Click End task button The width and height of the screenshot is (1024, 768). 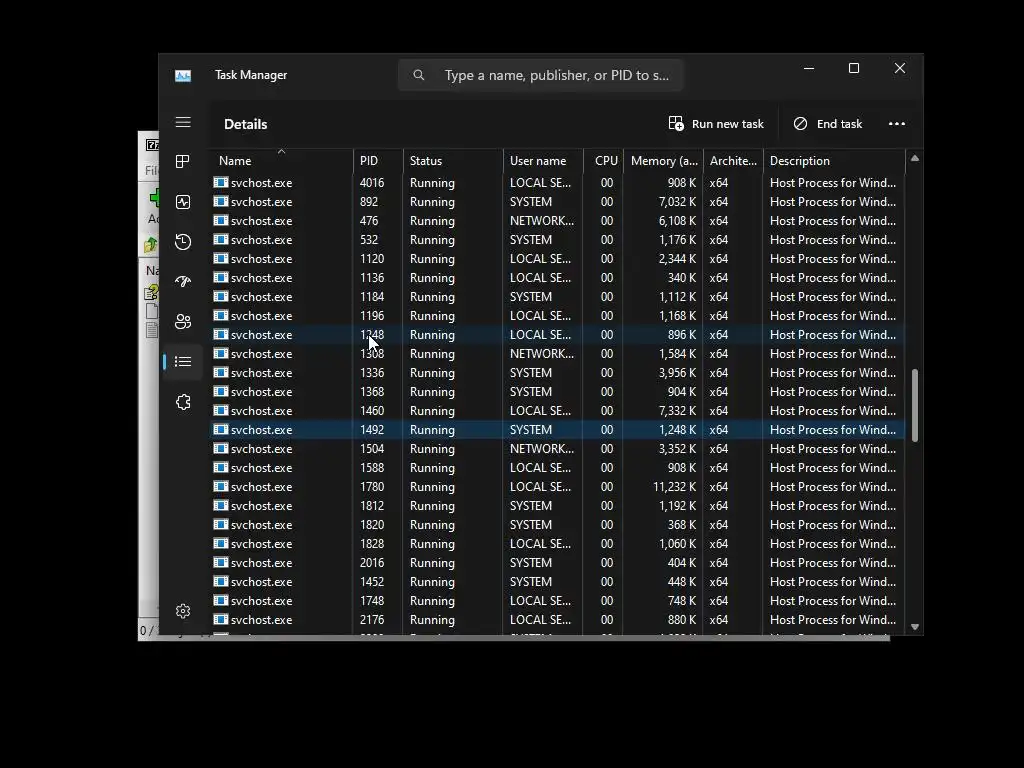tap(827, 123)
